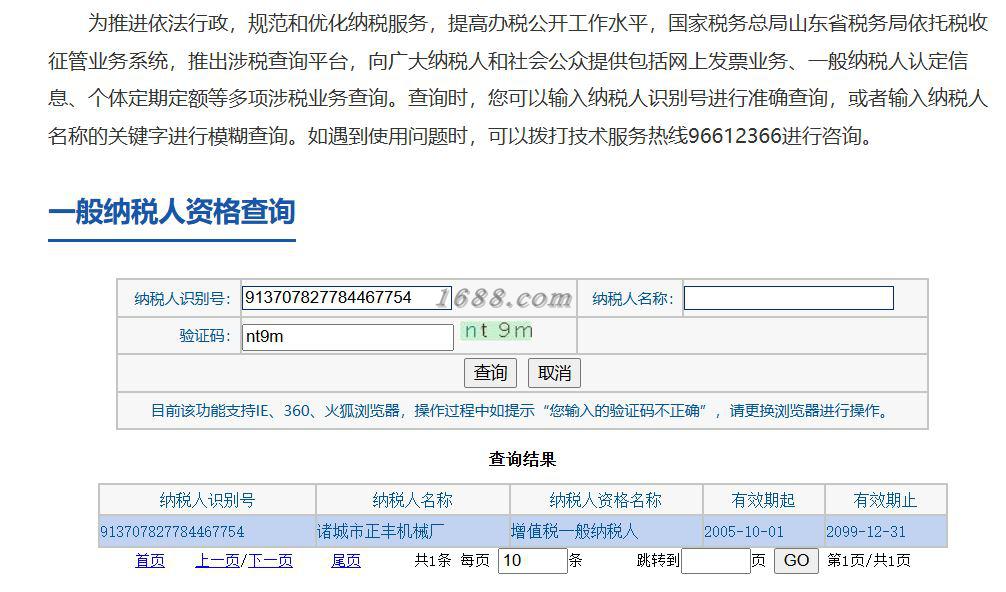Select the date cell 2005-10-01
This screenshot has height=592, width=1006.
tap(763, 532)
